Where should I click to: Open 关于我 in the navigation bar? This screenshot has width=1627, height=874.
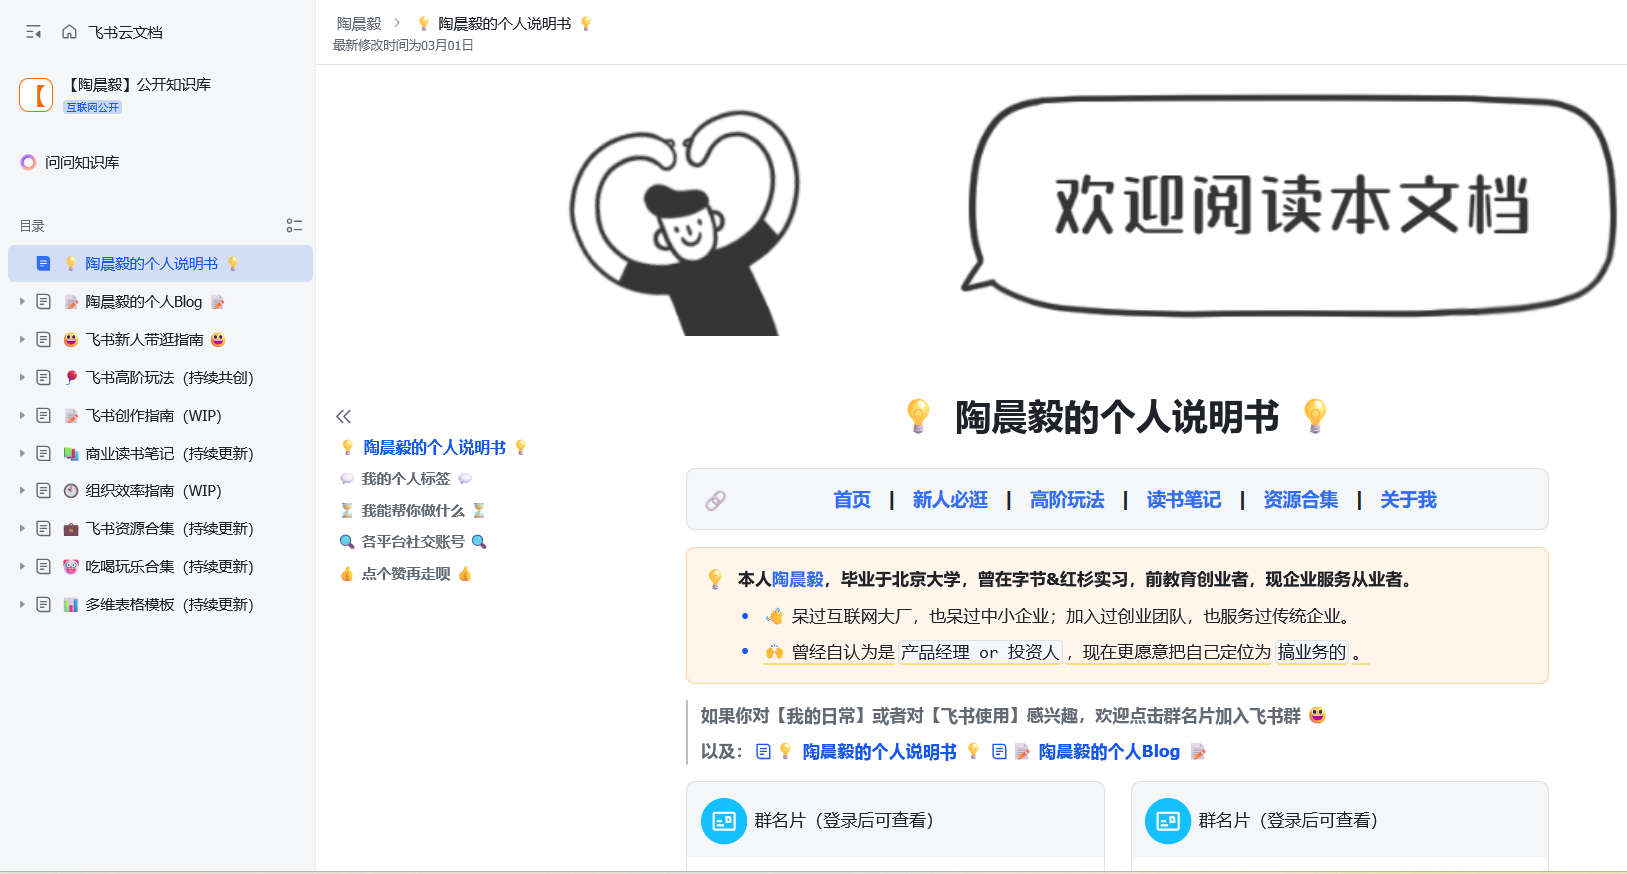tap(1408, 500)
